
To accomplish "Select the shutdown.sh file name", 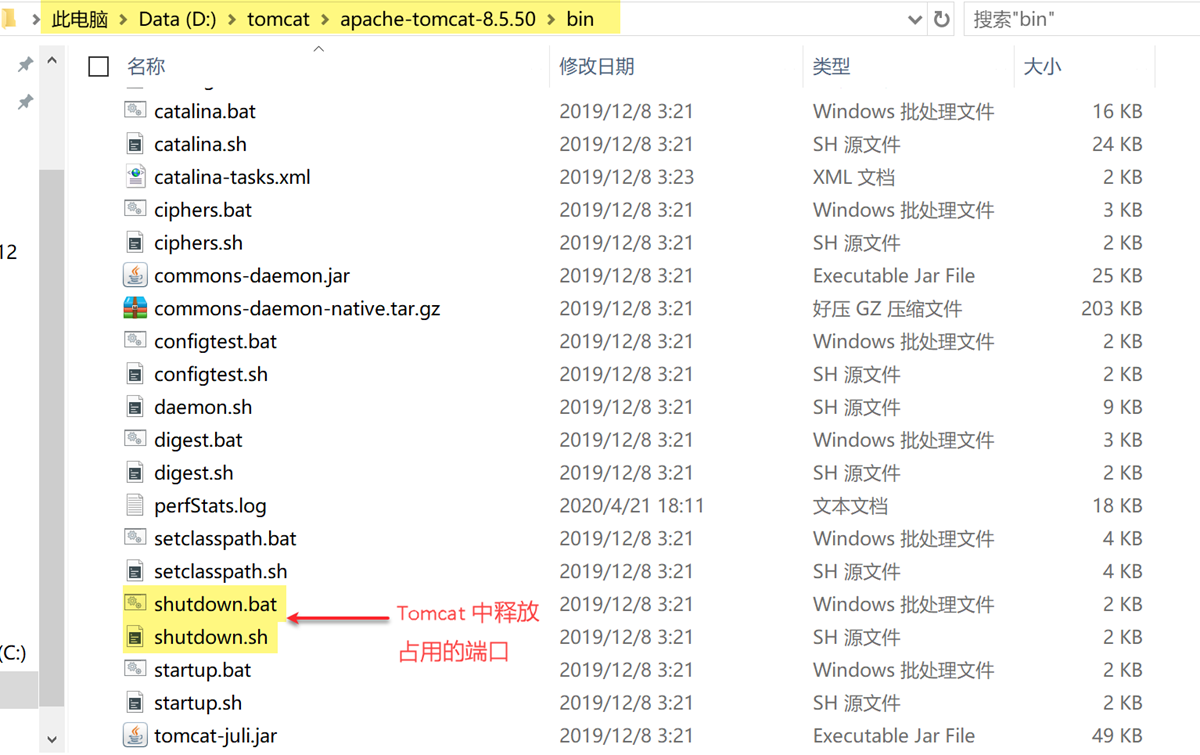I will [211, 637].
